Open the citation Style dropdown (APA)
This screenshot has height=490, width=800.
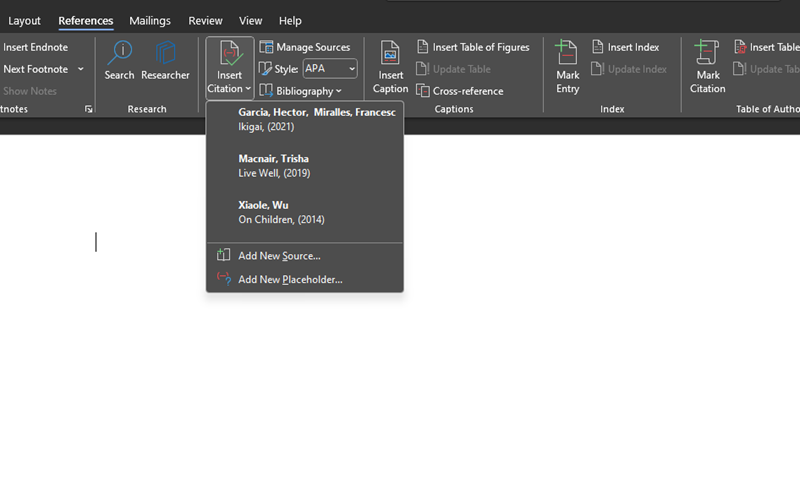tap(330, 69)
